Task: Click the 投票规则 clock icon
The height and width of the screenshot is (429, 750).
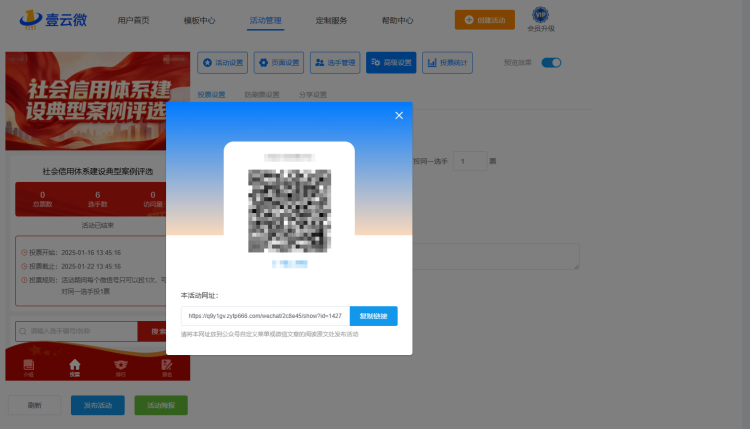Action: 24,280
